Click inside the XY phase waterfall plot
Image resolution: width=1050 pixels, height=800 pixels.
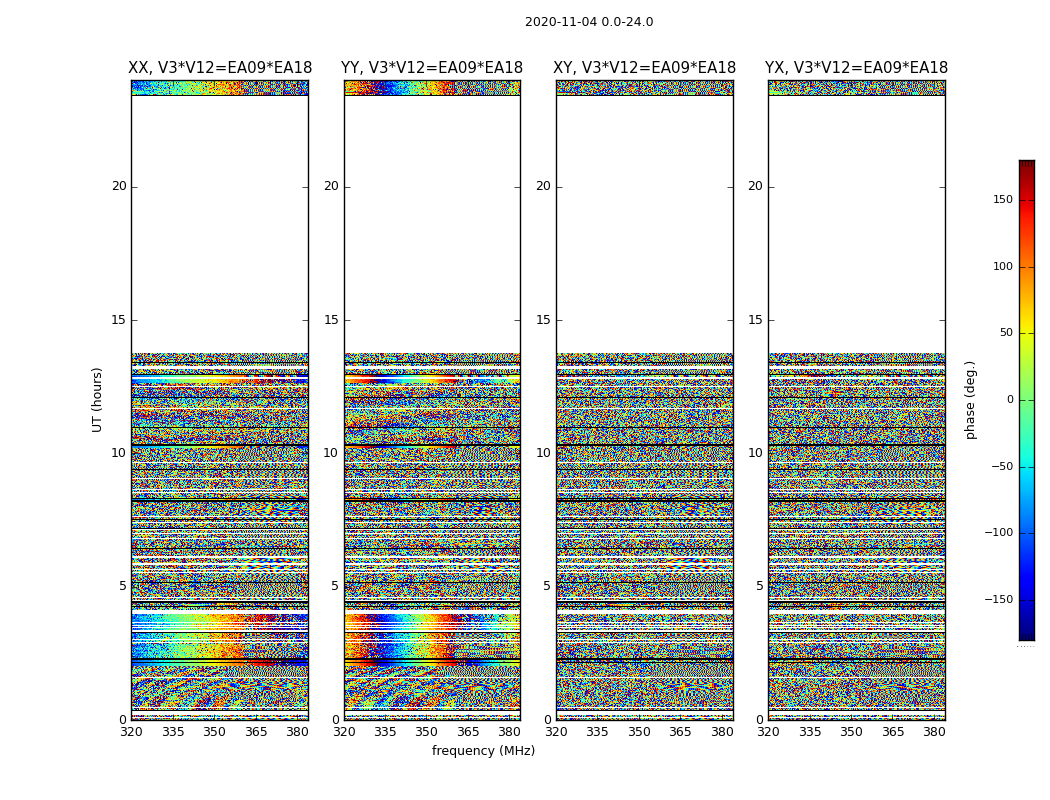coord(644,400)
